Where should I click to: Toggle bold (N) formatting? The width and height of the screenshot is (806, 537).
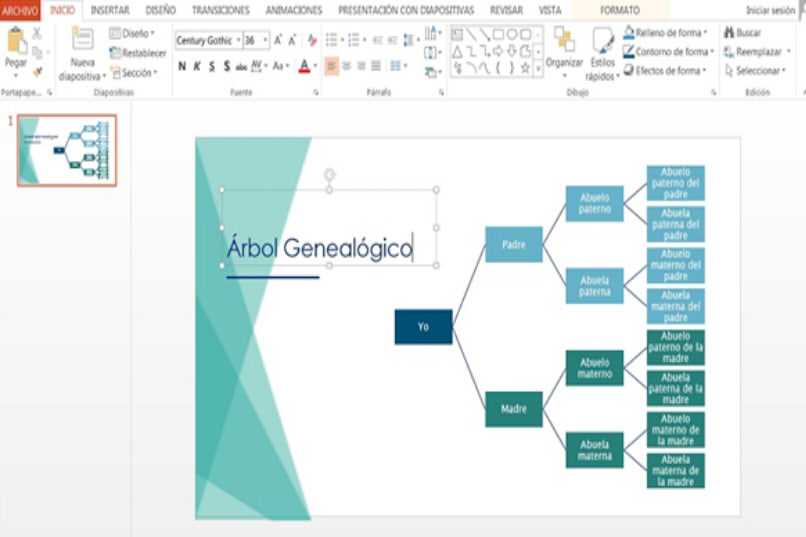tap(182, 66)
